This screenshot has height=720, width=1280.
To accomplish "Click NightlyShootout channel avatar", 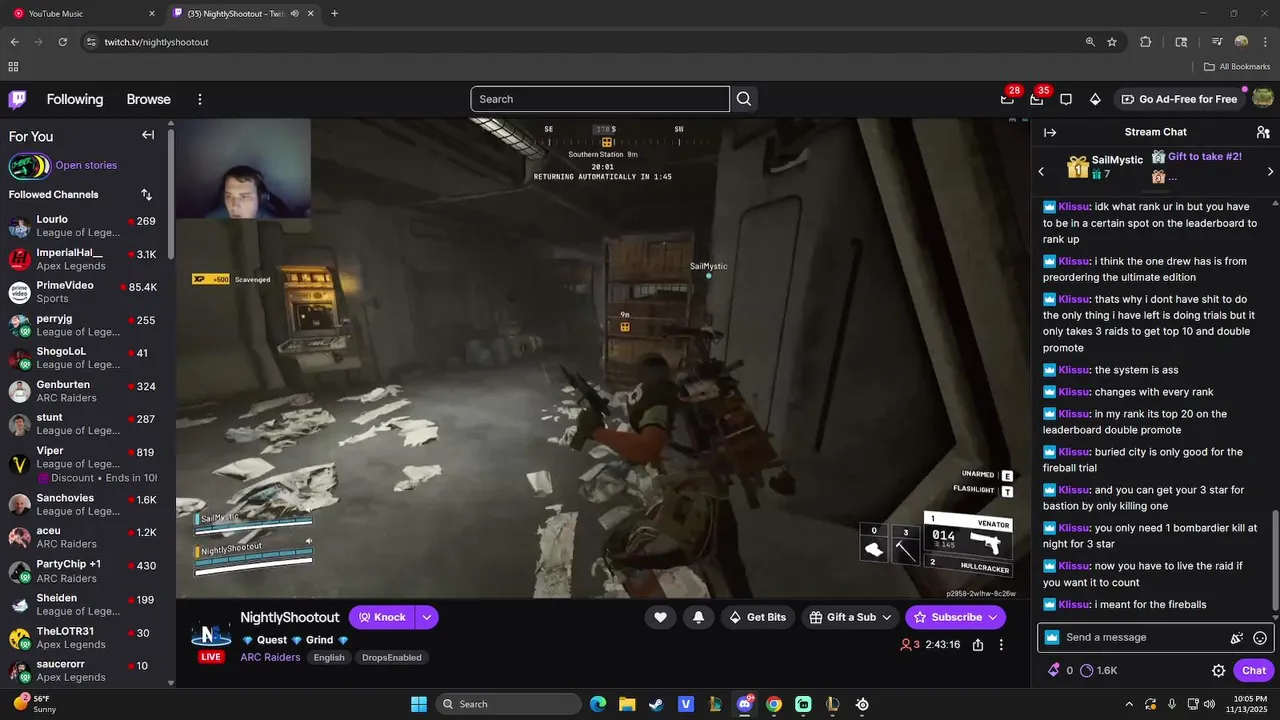I will (211, 633).
